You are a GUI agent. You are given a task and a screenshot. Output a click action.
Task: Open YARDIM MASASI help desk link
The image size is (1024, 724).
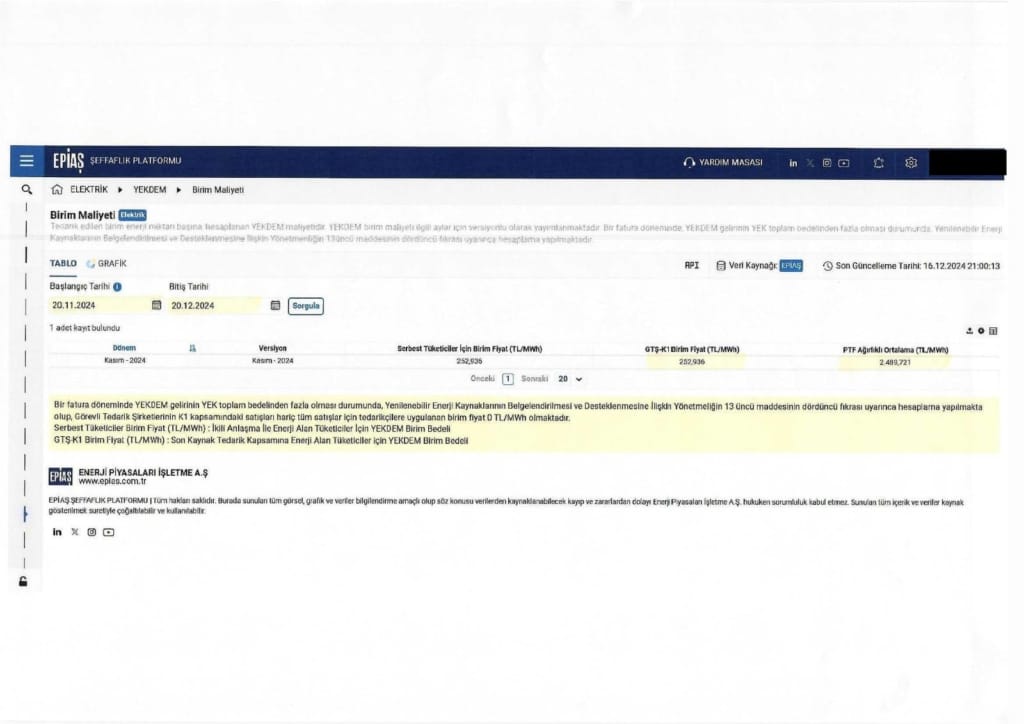pyautogui.click(x=724, y=162)
